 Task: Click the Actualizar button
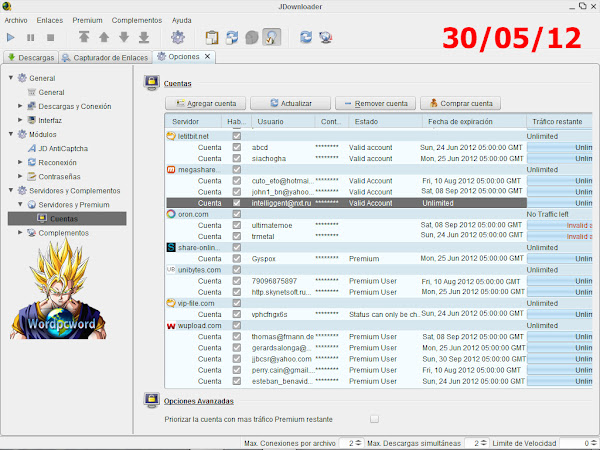[290, 103]
